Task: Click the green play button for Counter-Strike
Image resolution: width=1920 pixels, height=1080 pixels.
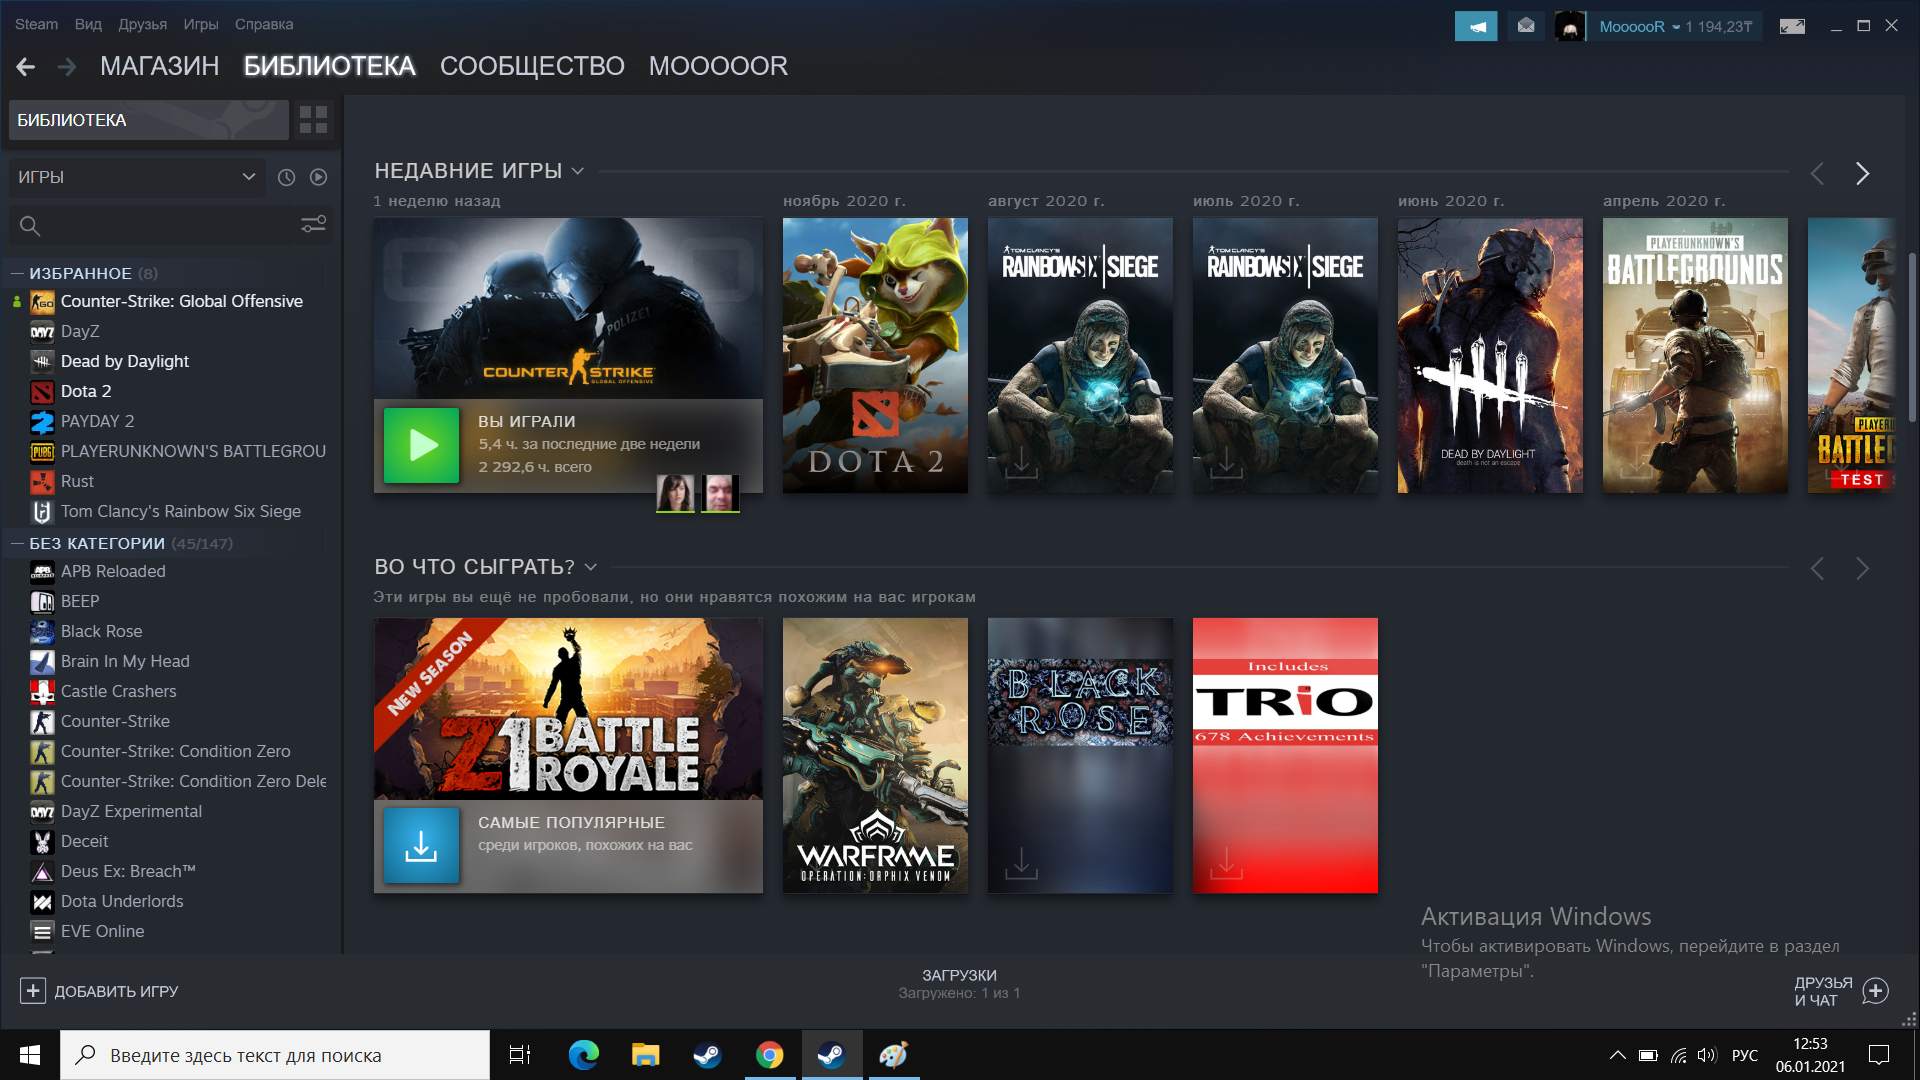Action: 422,445
